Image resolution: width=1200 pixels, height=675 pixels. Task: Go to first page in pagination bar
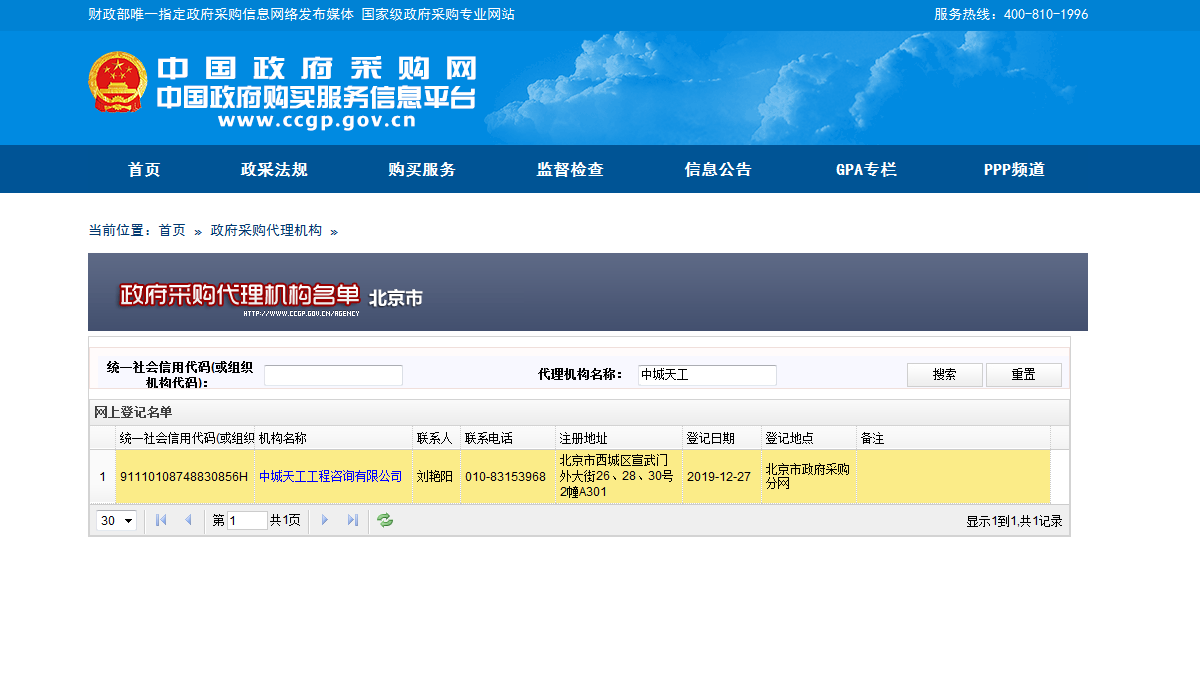coord(161,520)
